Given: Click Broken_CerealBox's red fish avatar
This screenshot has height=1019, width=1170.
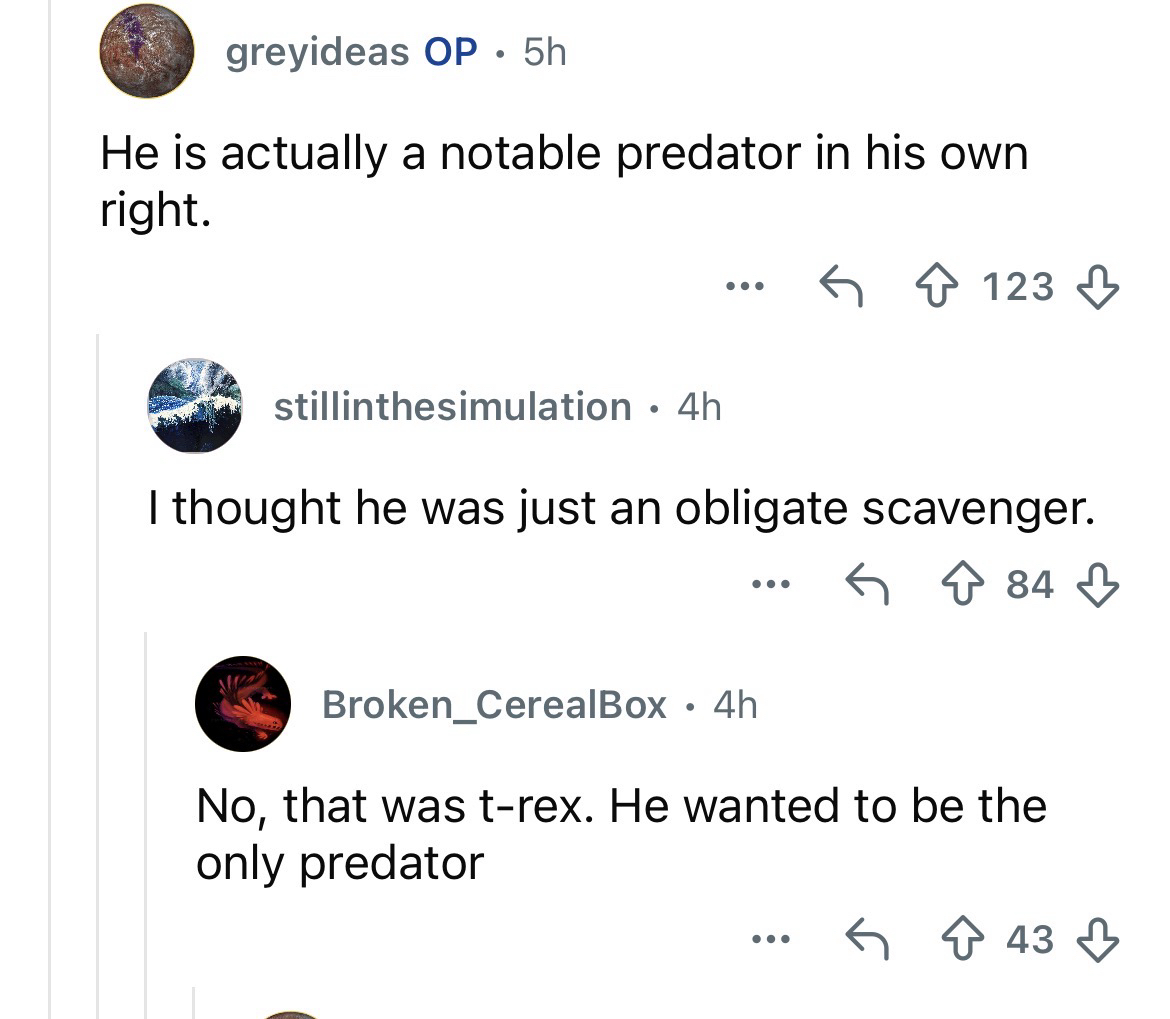Looking at the screenshot, I should click(243, 704).
